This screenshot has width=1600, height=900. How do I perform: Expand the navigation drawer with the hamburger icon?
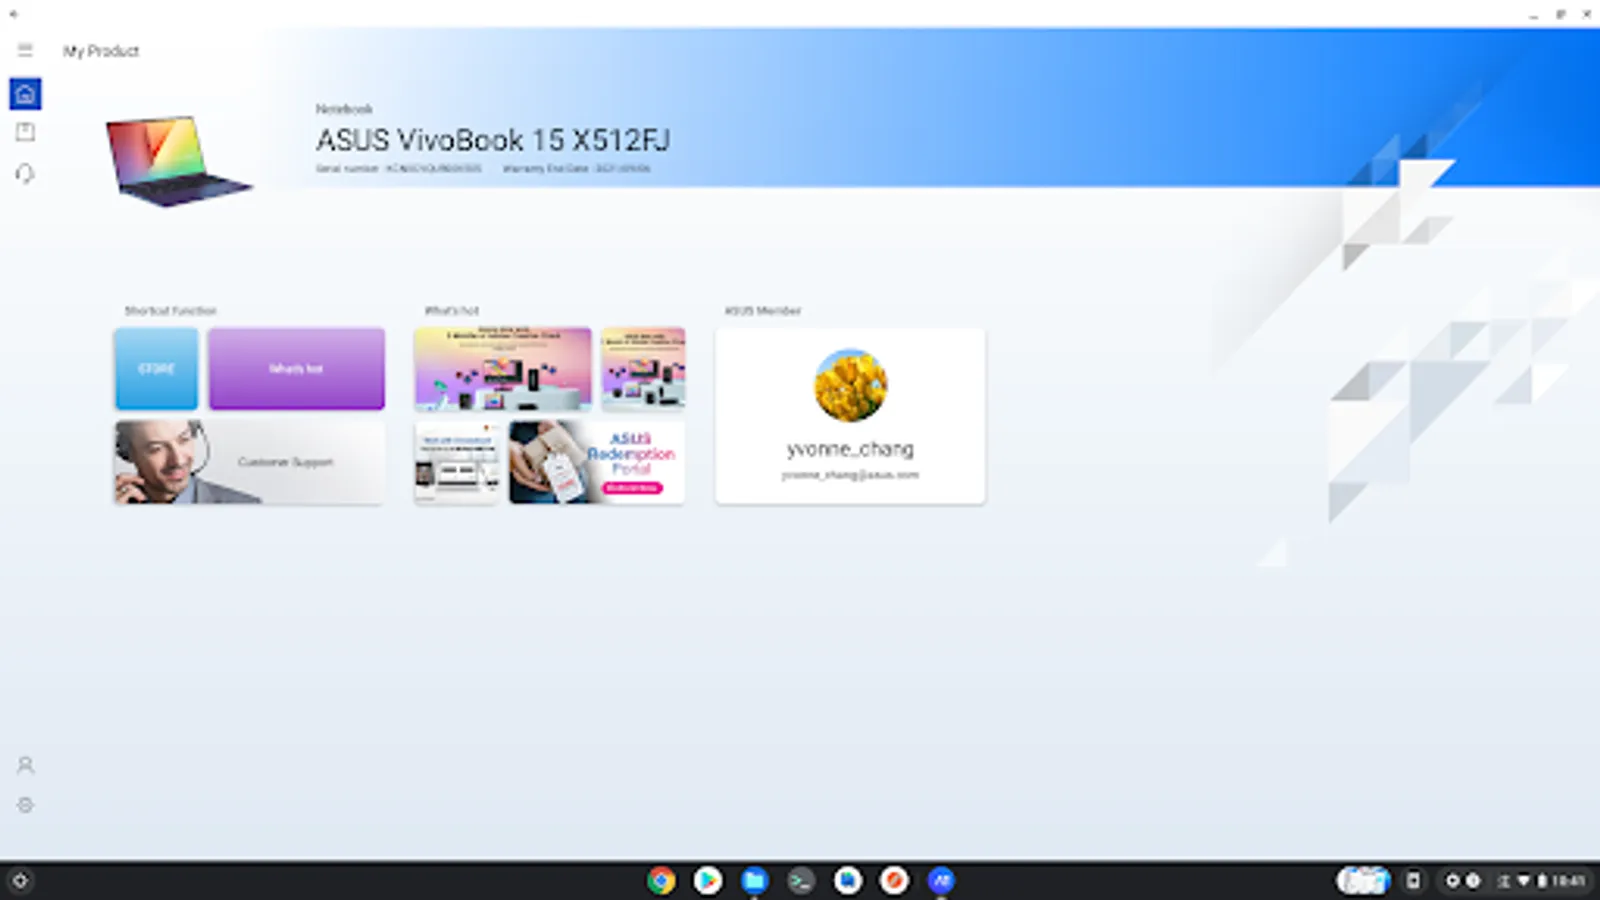tap(24, 50)
